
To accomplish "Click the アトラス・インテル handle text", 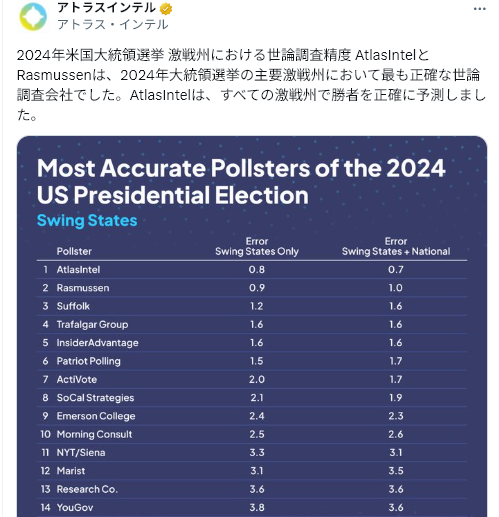I will pyautogui.click(x=113, y=24).
